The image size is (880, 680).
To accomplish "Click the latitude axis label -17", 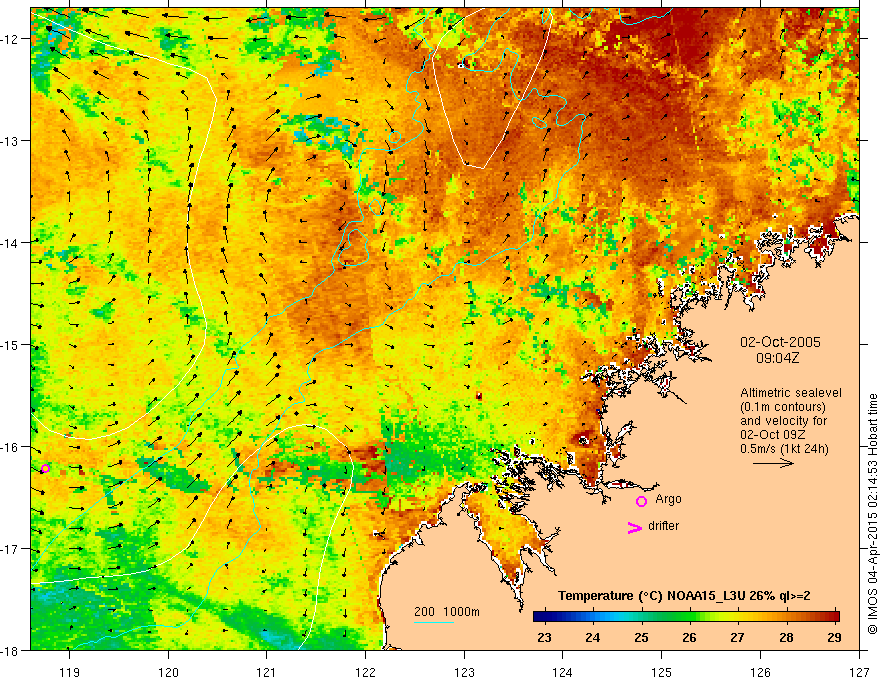I will pyautogui.click(x=11, y=549).
